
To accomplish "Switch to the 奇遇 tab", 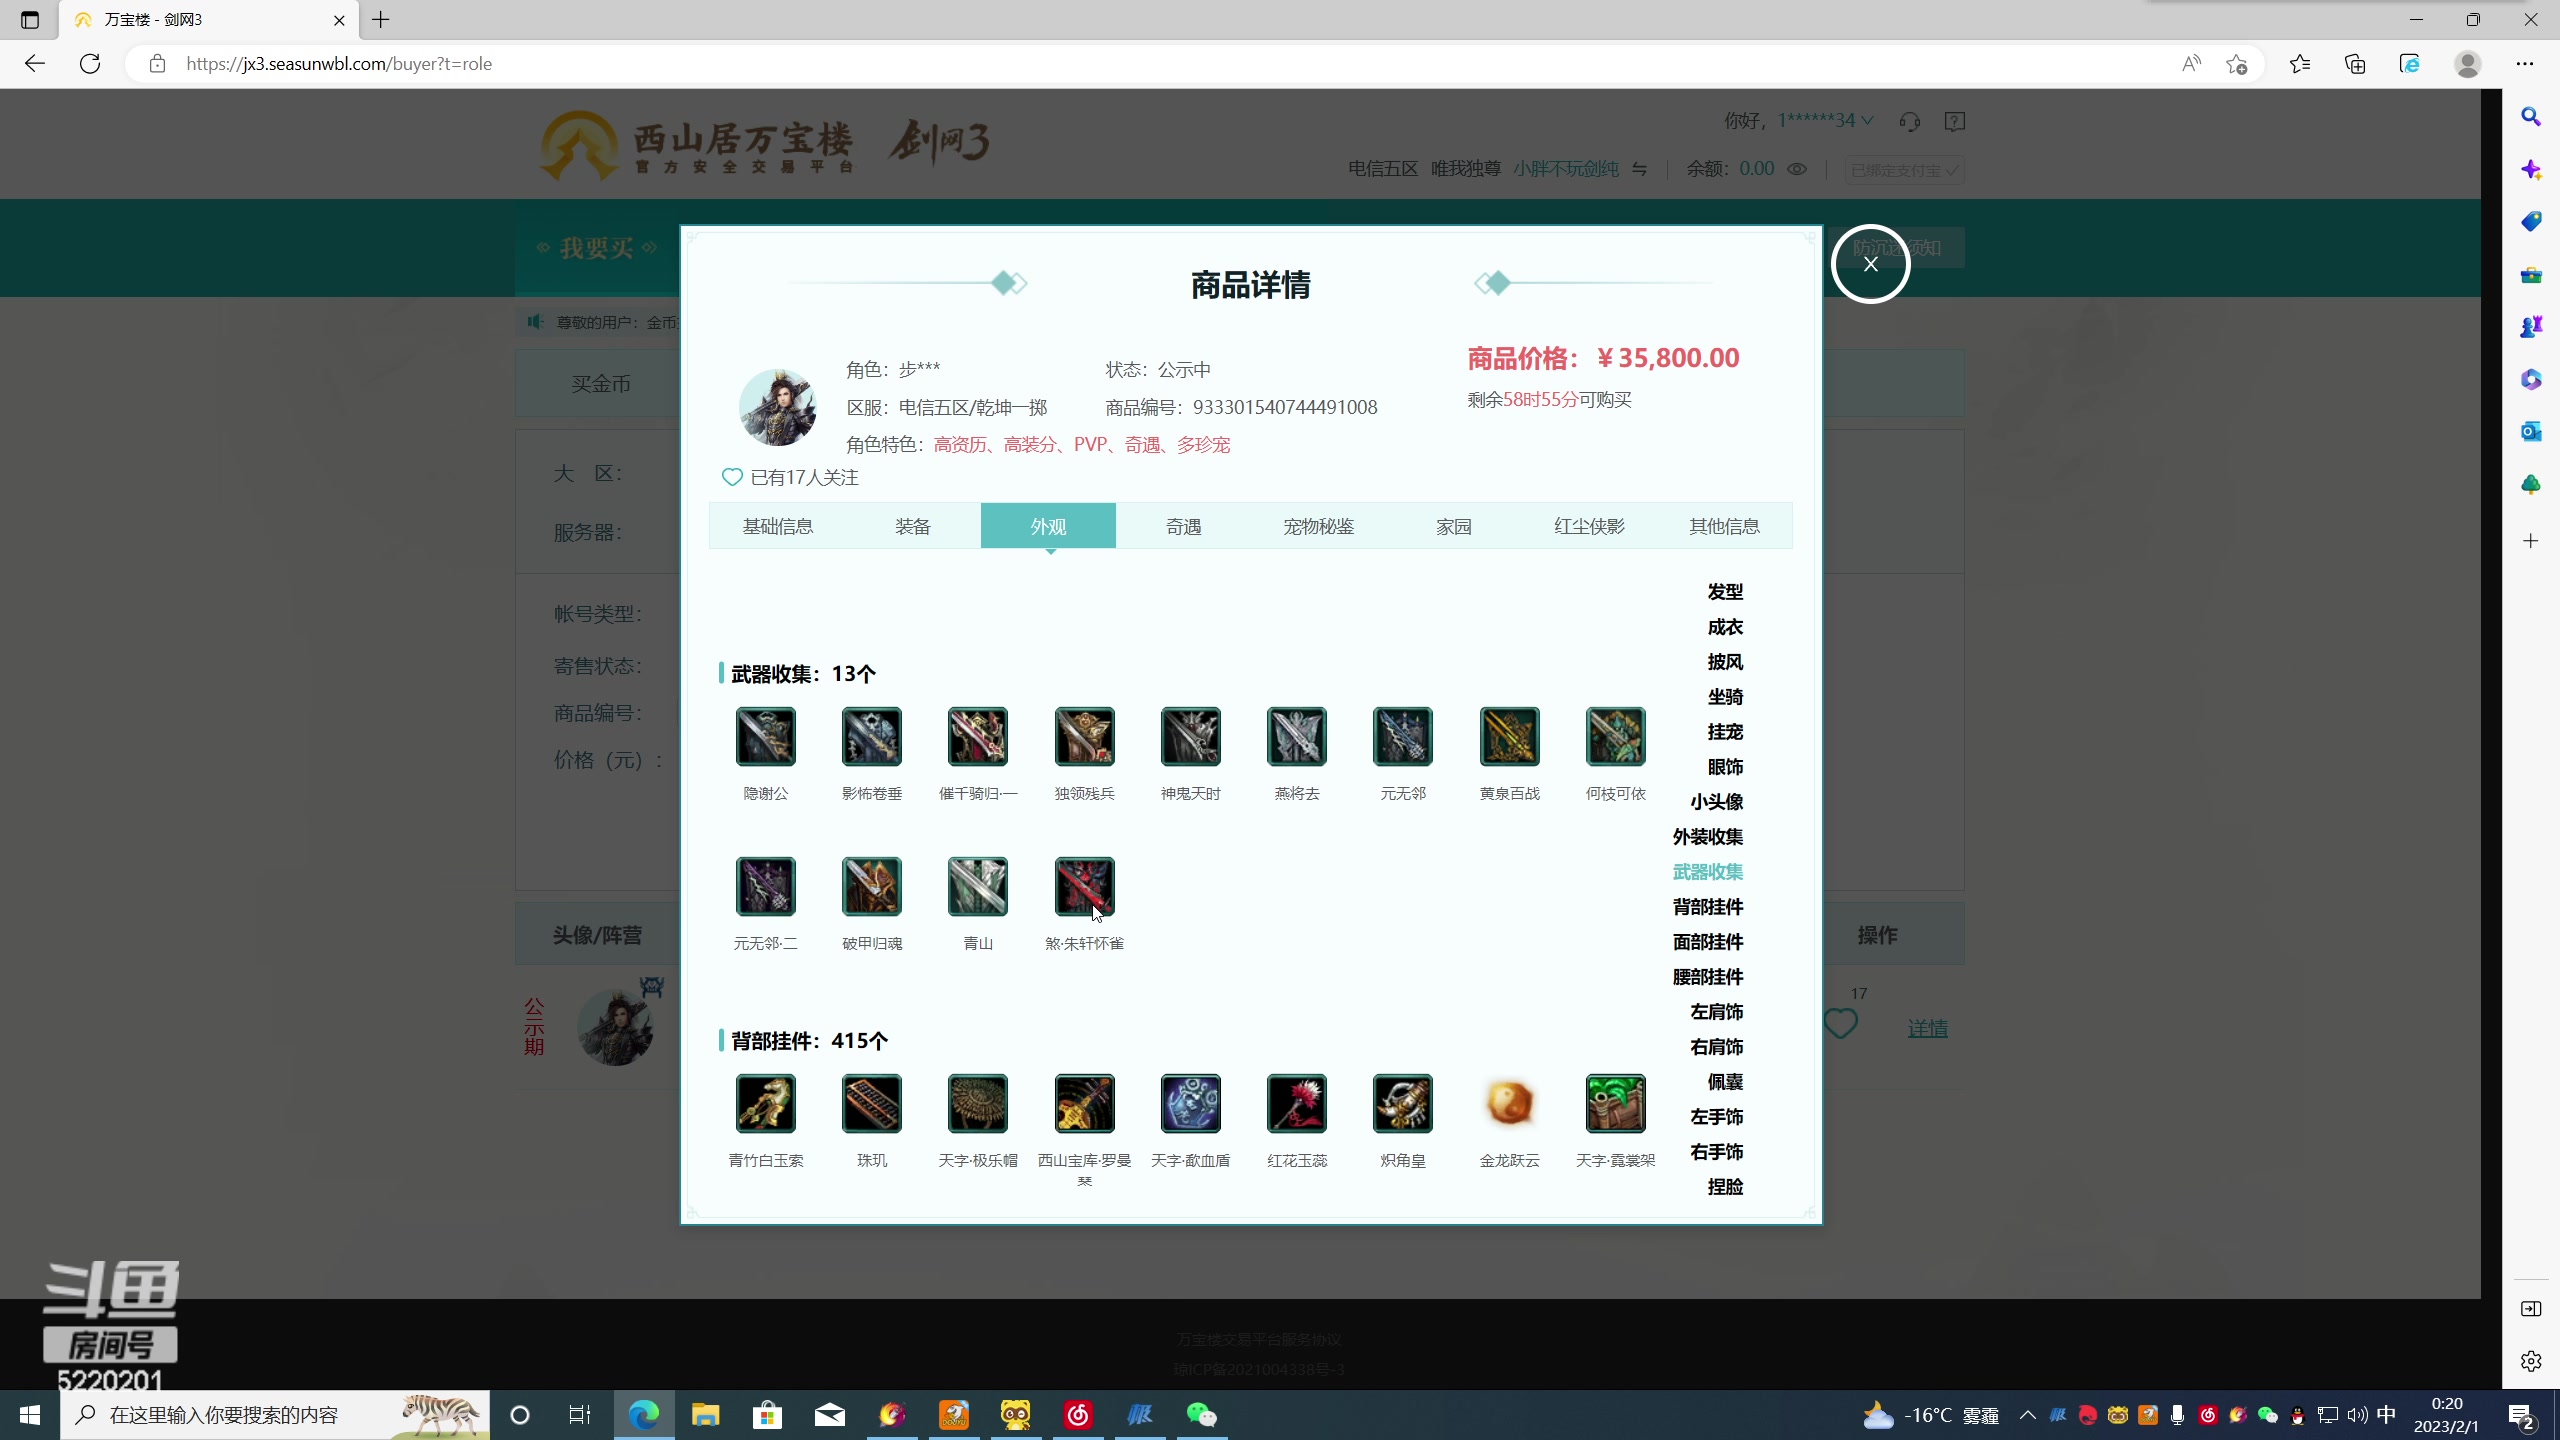I will click(x=1183, y=526).
